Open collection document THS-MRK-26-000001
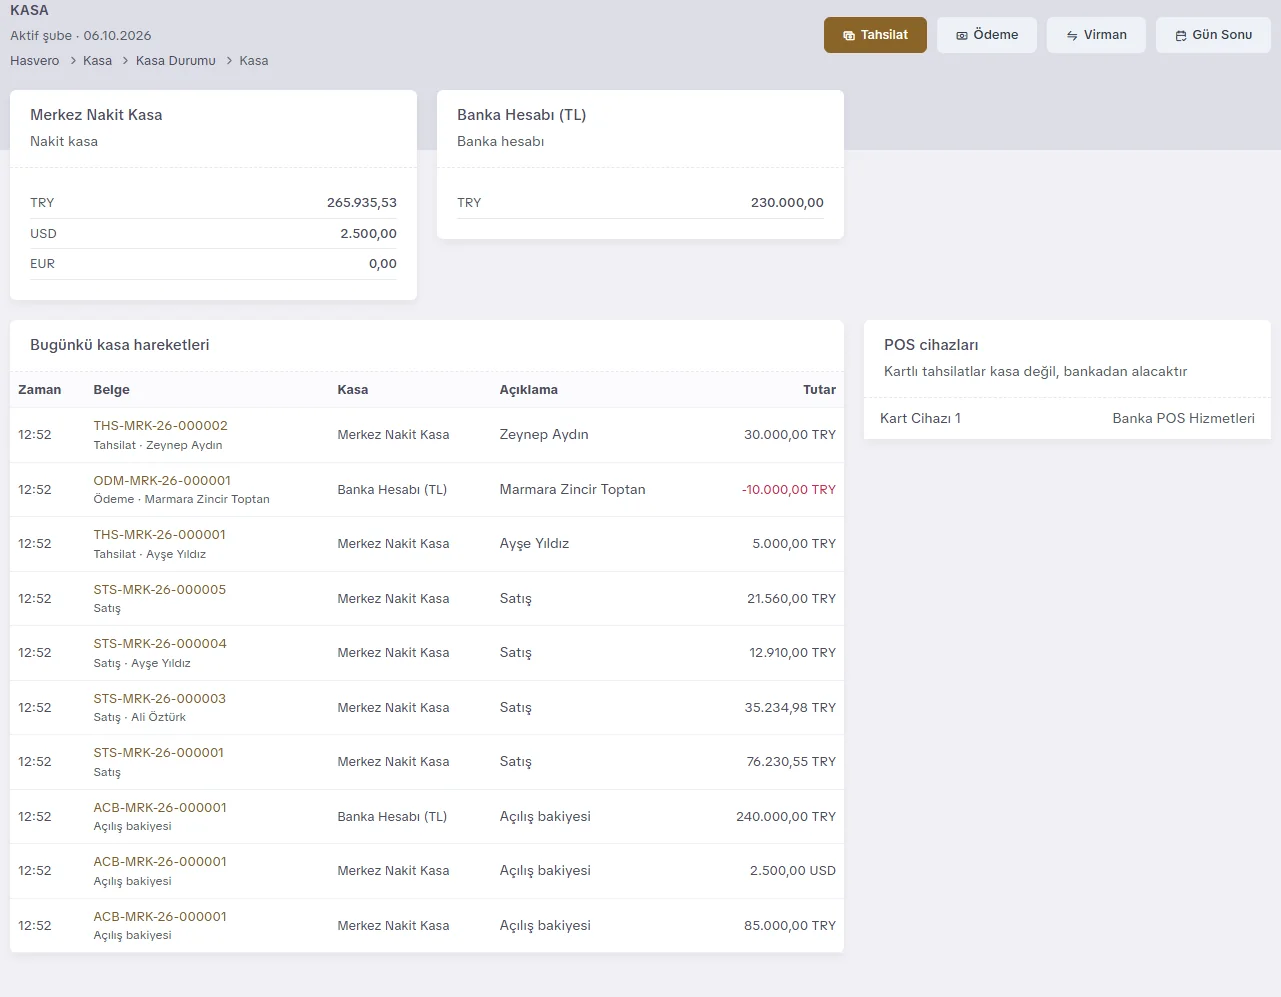Screen dimensions: 1281x997 point(160,535)
